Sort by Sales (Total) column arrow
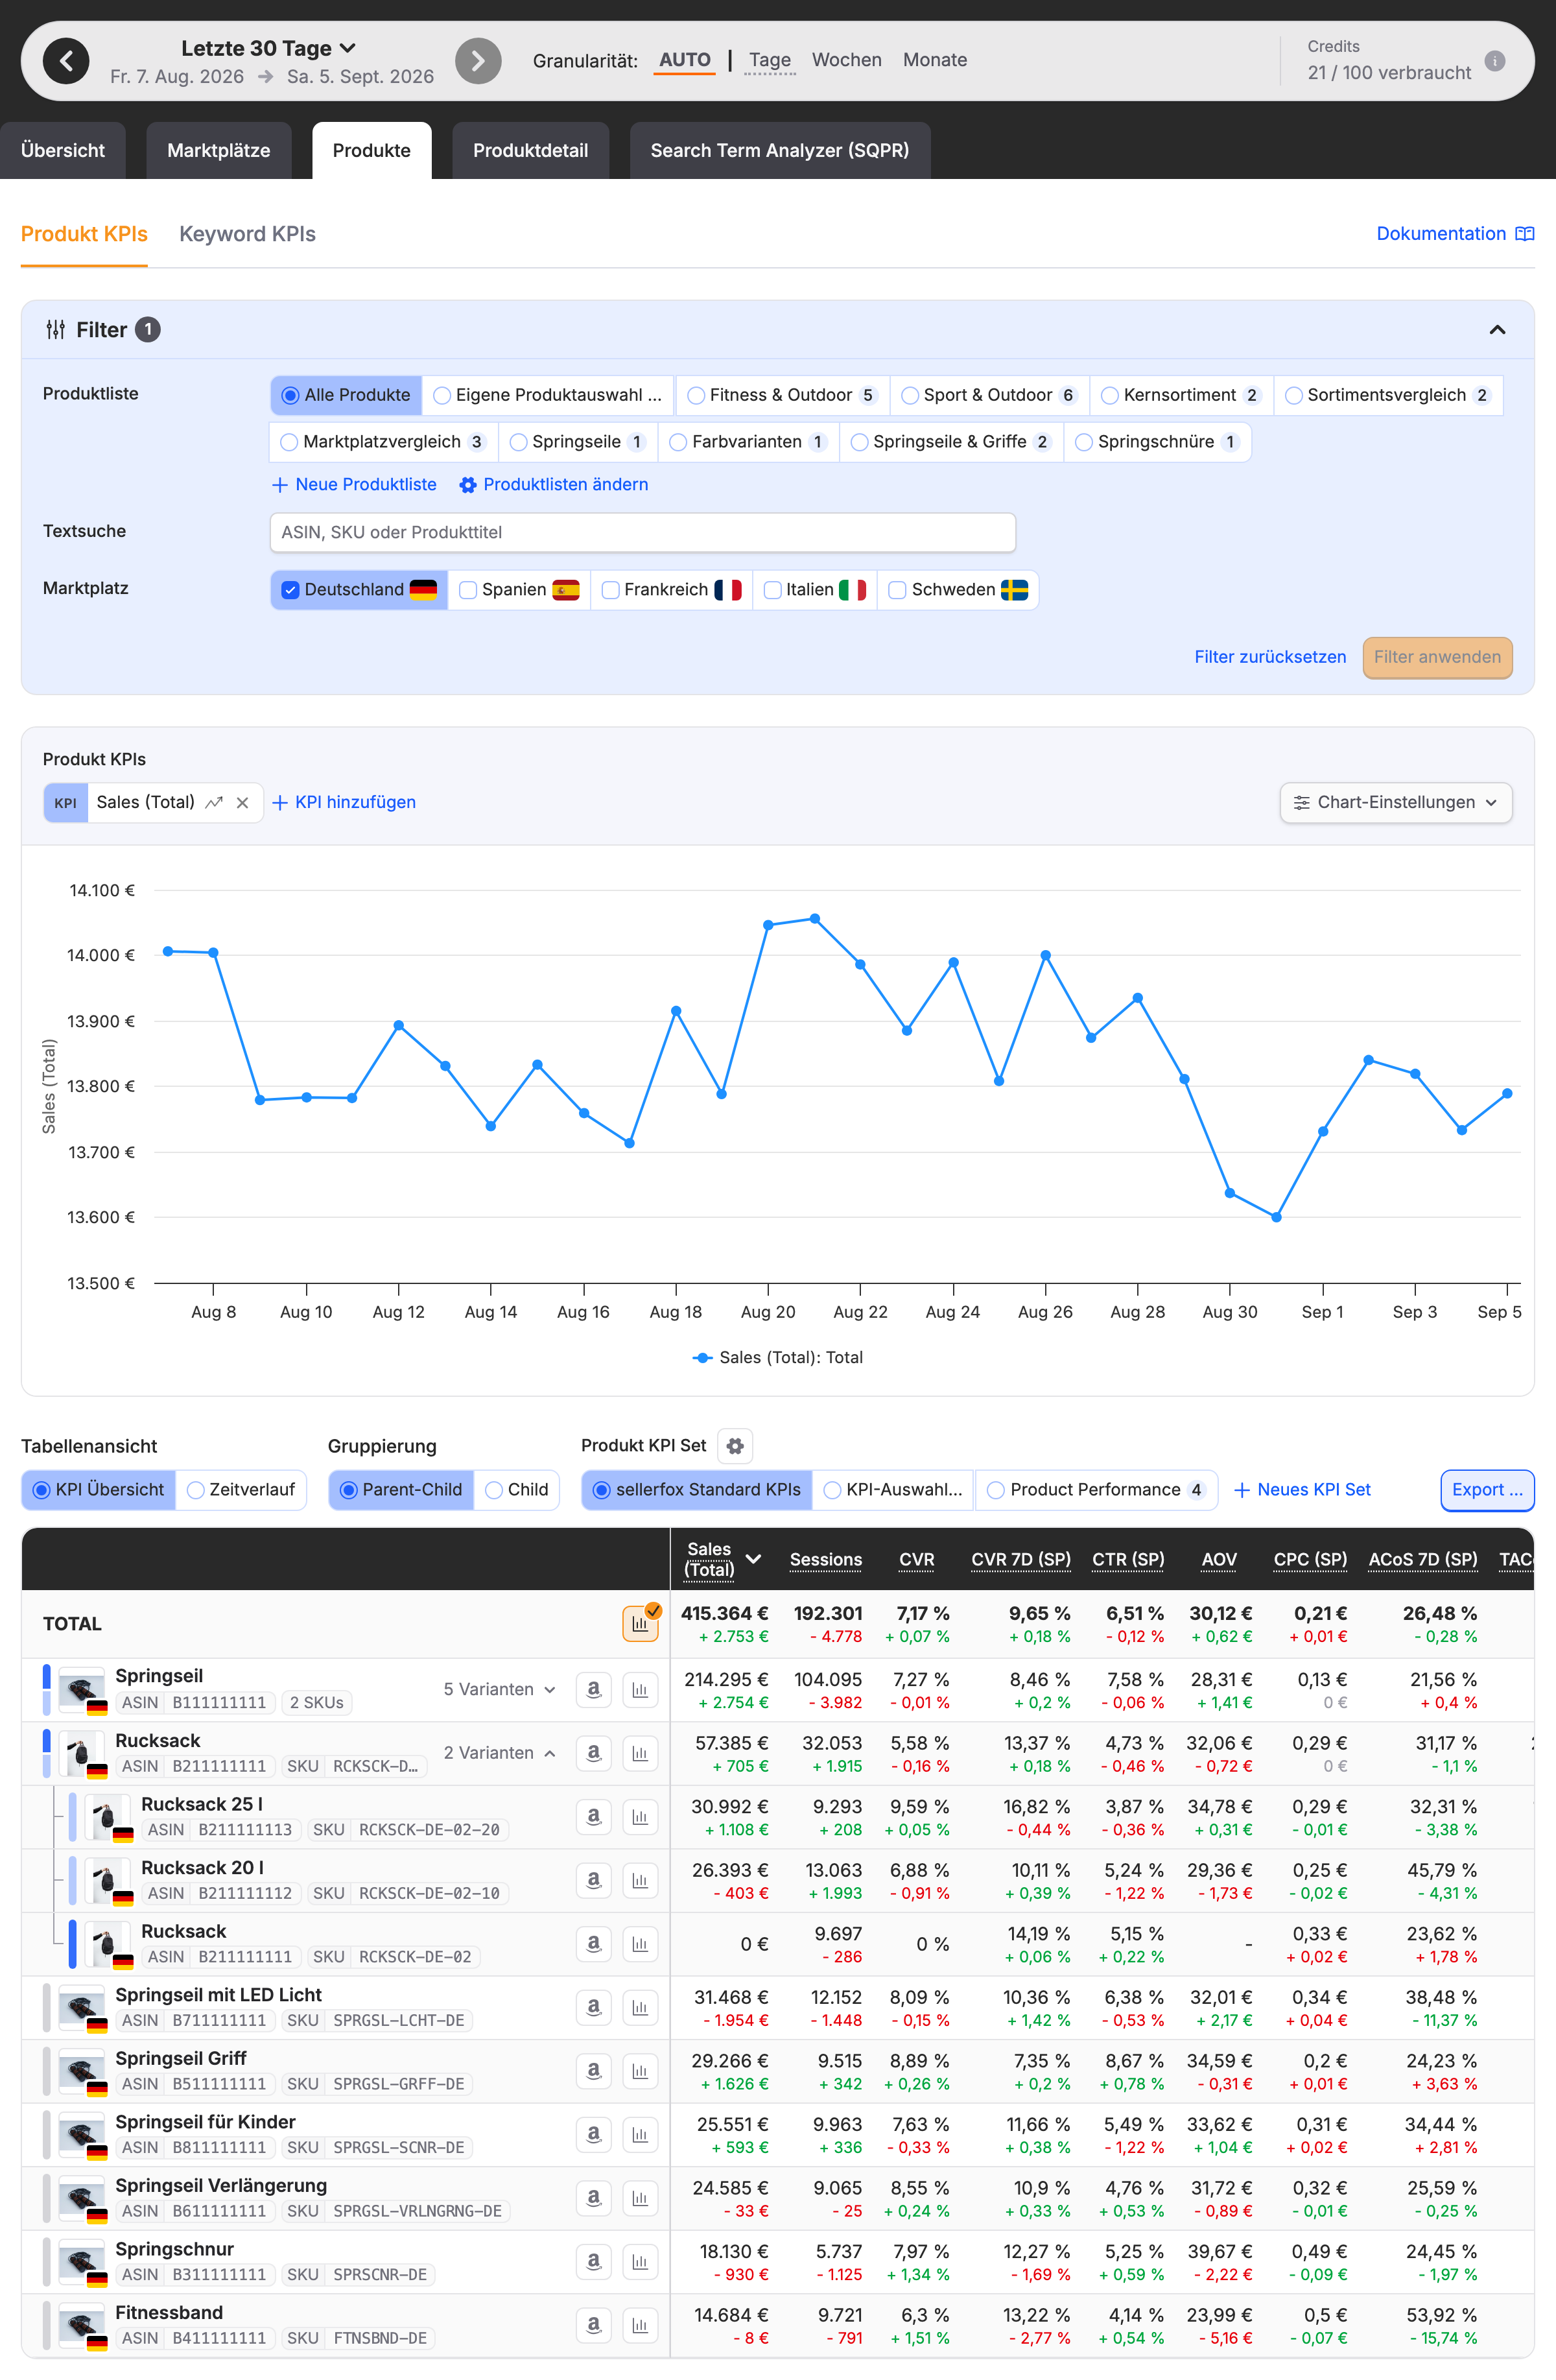1556x2380 pixels. point(753,1560)
